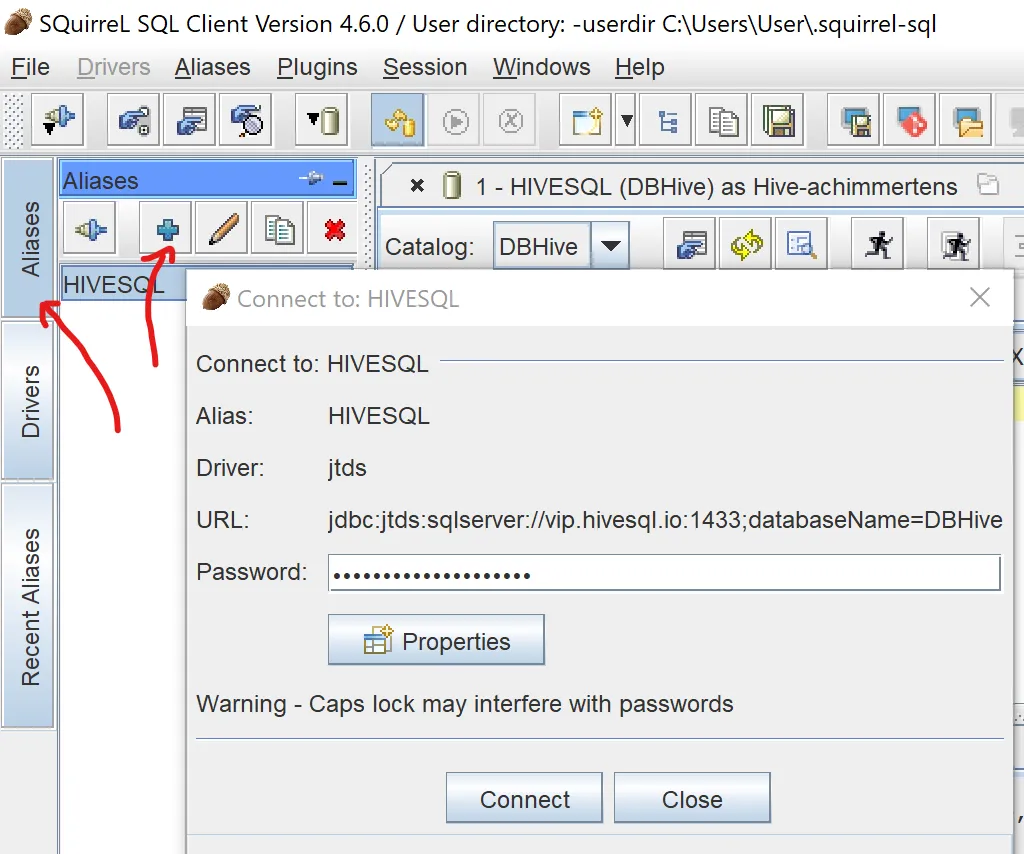Click the document copy icon in main toolbar
The image size is (1024, 854).
(722, 119)
